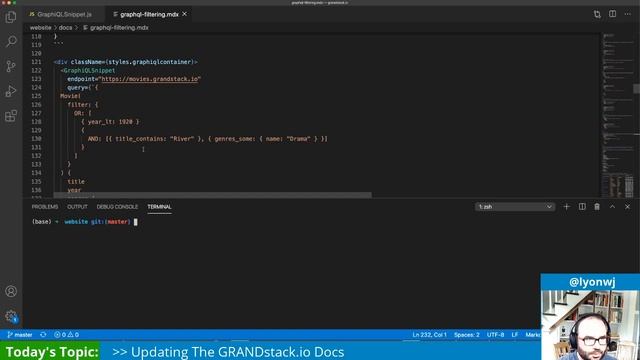Open the Extensions view

[x=11, y=116]
